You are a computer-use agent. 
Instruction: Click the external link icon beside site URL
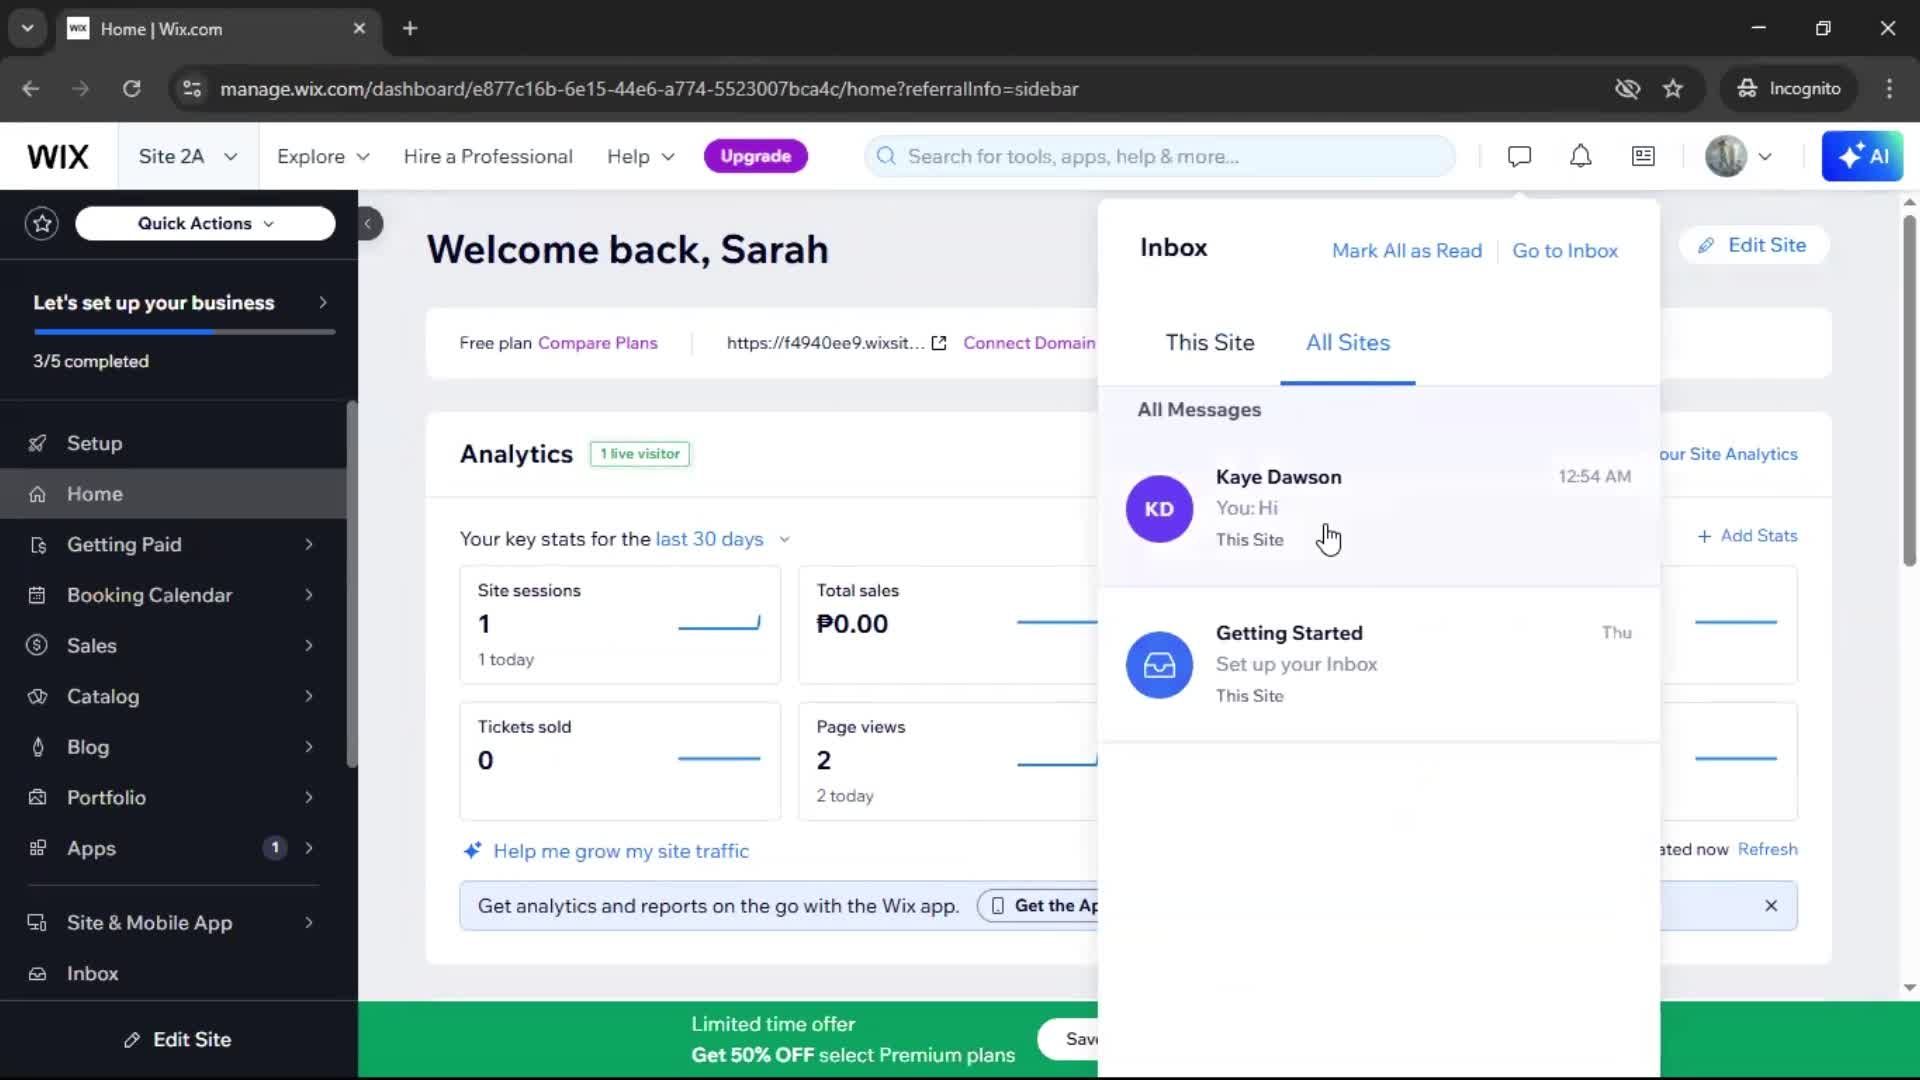[939, 343]
